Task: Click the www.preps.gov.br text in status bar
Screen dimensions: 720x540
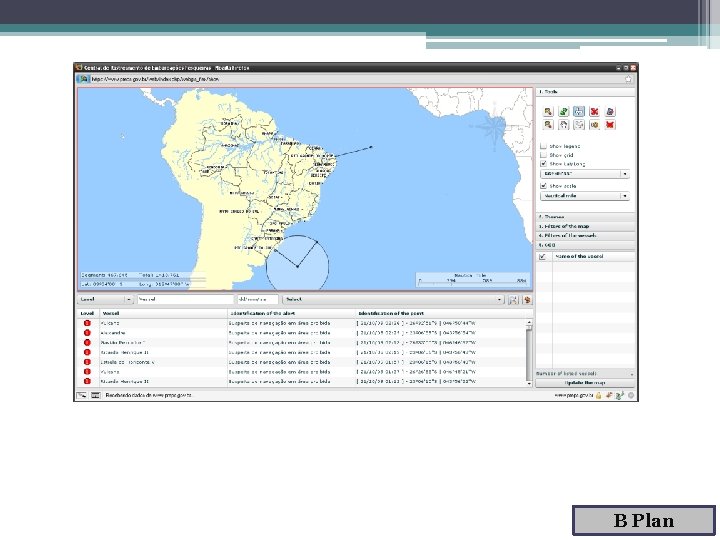Action: click(x=574, y=395)
